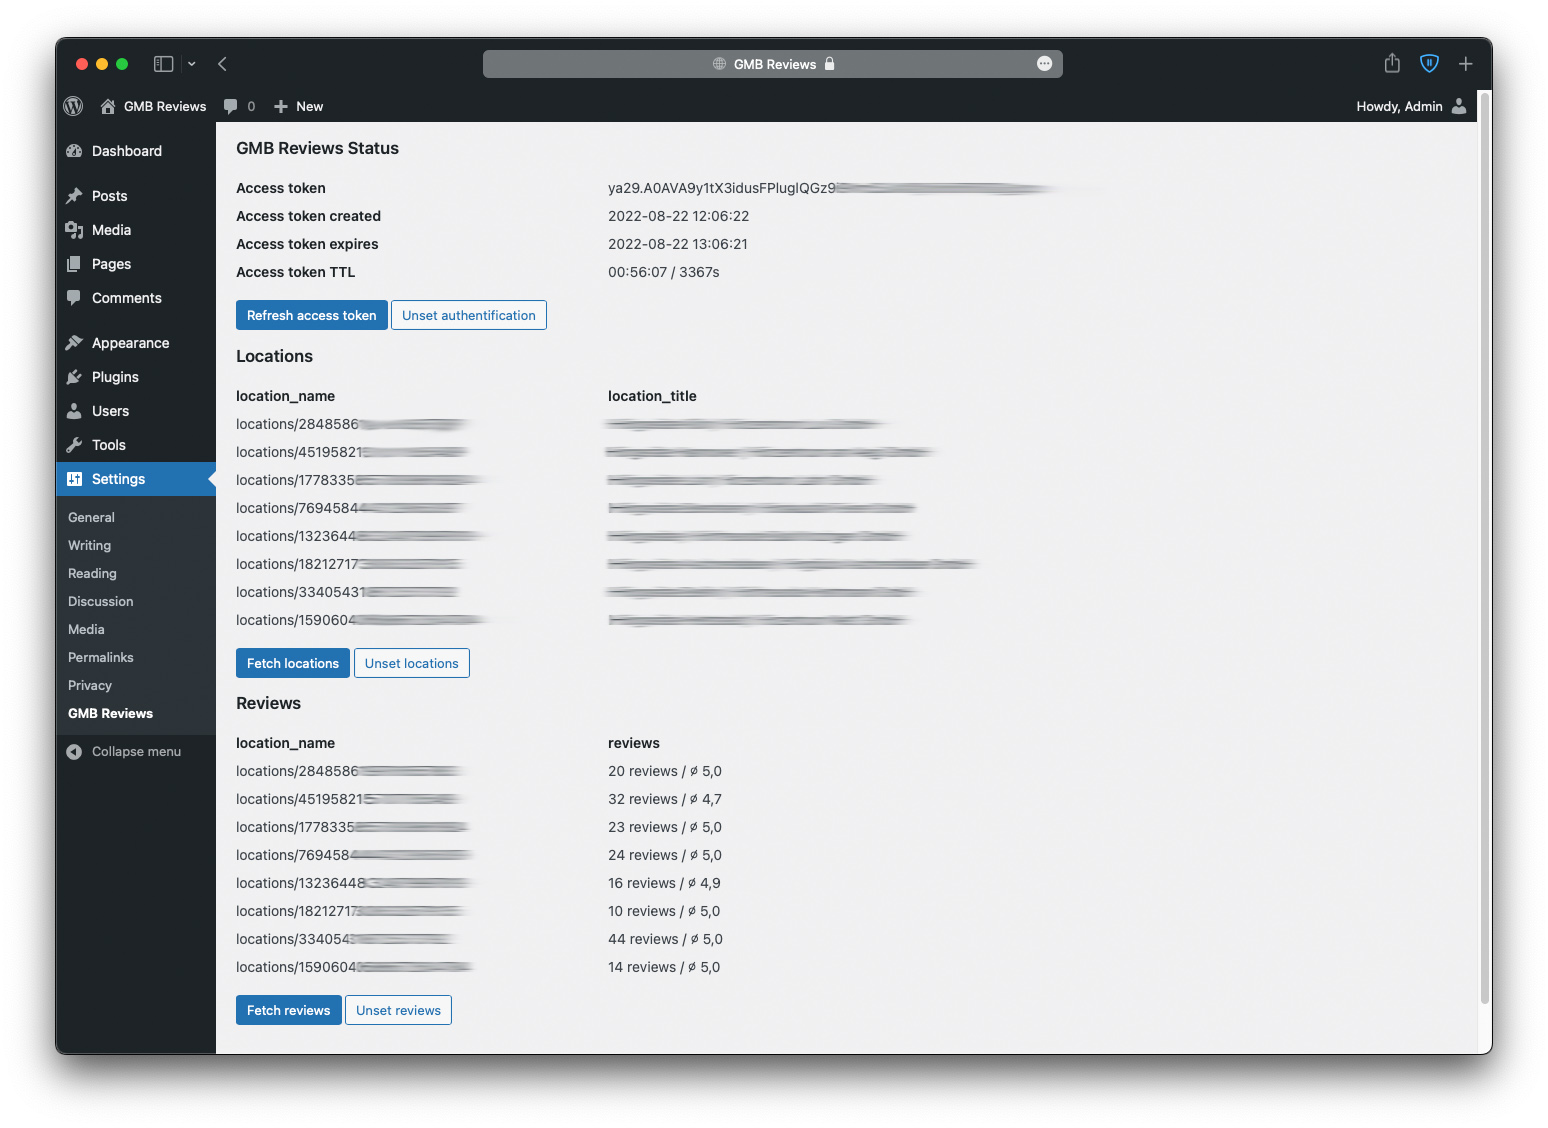Image resolution: width=1548 pixels, height=1128 pixels.
Task: Click the Safari address bar field
Action: (x=773, y=64)
